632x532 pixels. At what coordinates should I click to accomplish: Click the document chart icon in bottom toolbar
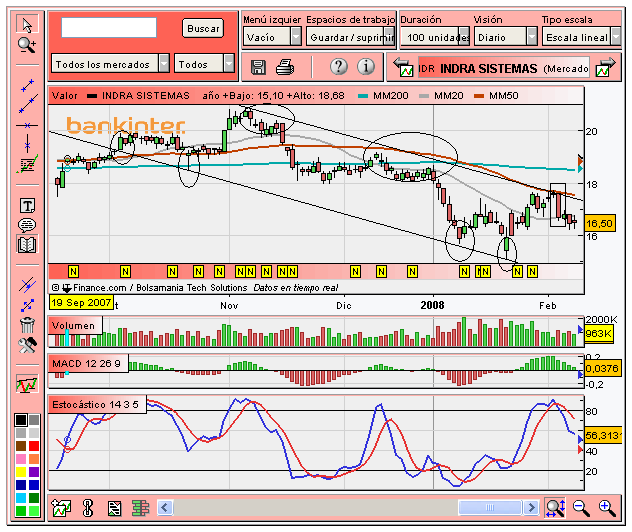point(114,508)
